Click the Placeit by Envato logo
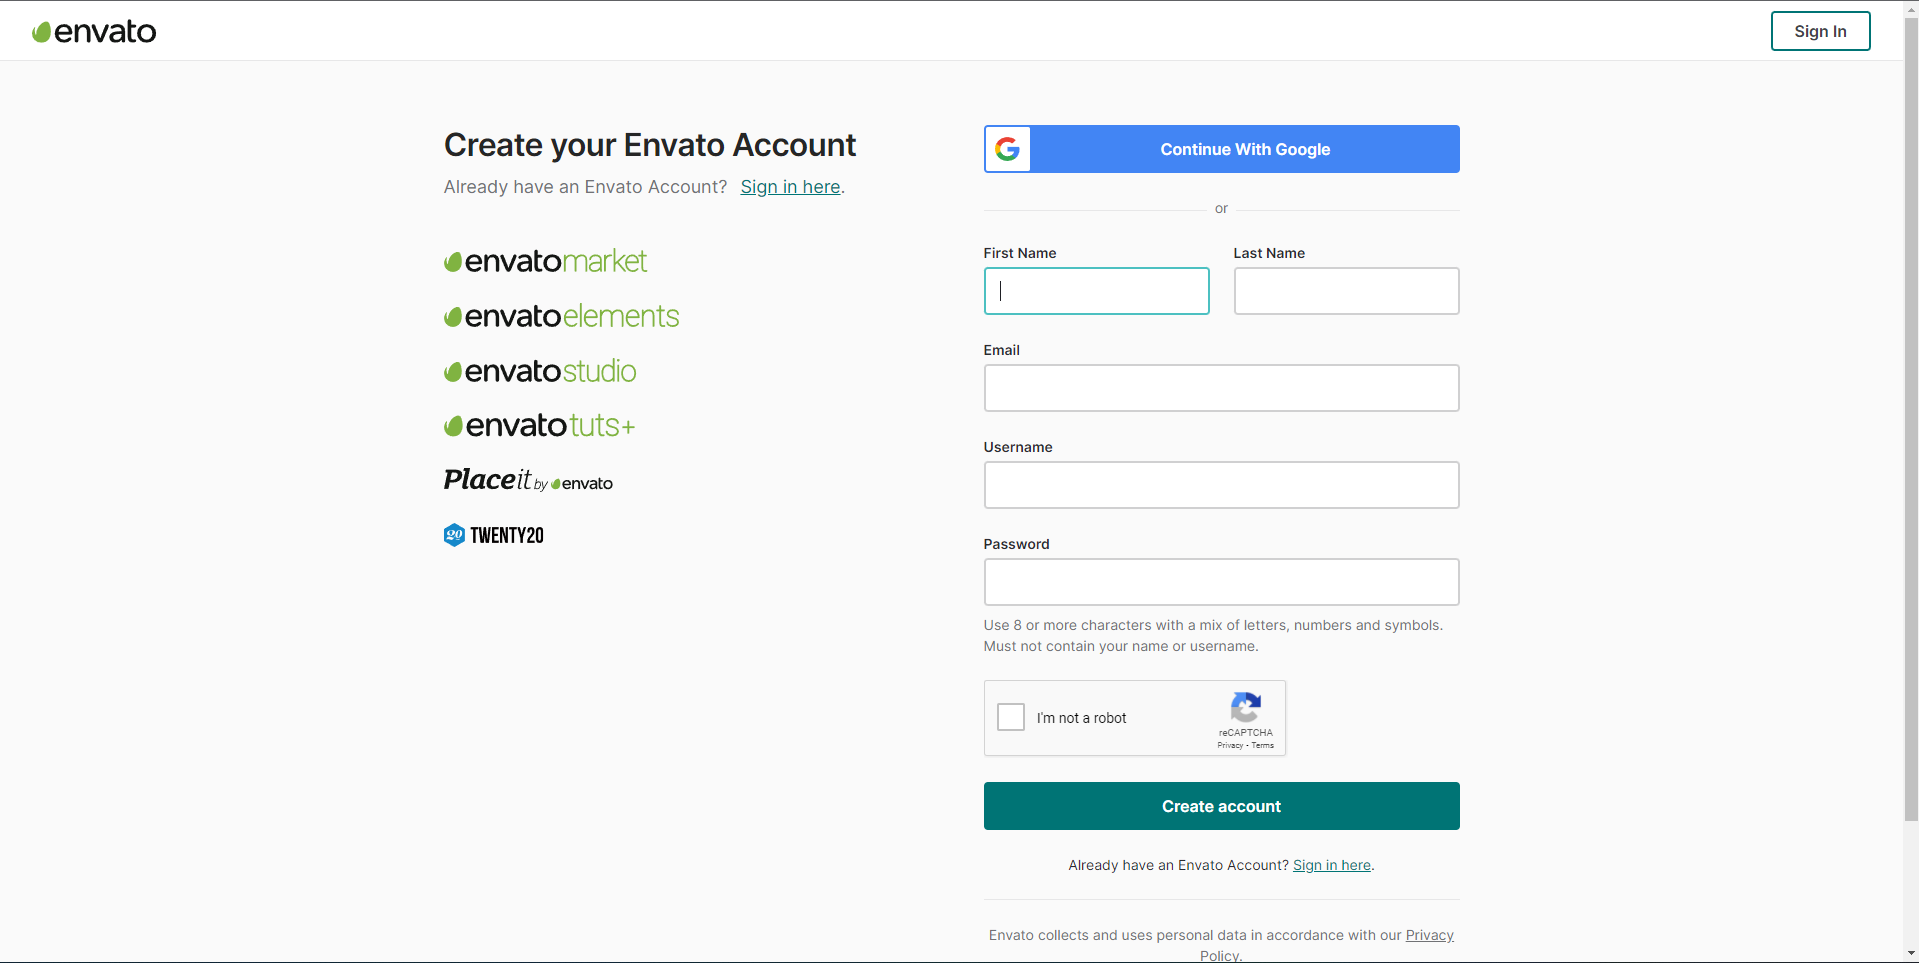Viewport: 1919px width, 963px height. pyautogui.click(x=527, y=481)
